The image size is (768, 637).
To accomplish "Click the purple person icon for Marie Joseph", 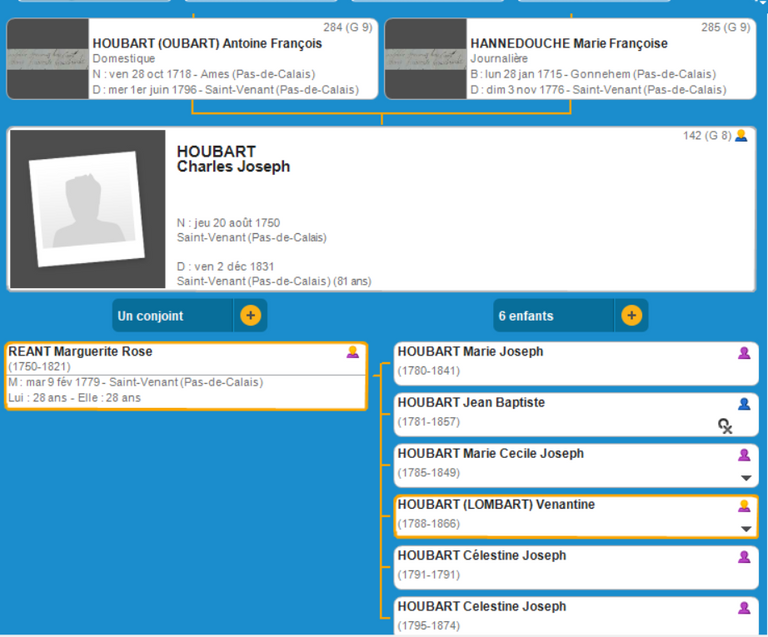I will point(743,353).
